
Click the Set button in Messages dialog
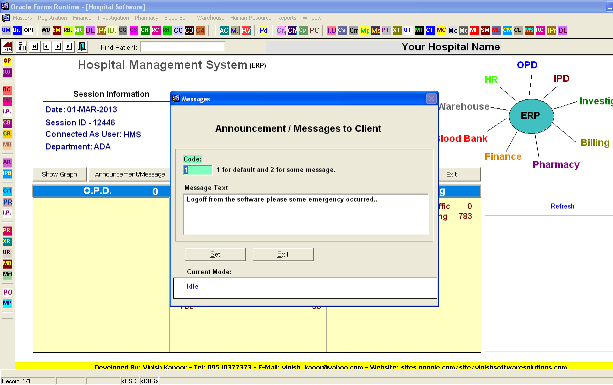pyautogui.click(x=215, y=254)
